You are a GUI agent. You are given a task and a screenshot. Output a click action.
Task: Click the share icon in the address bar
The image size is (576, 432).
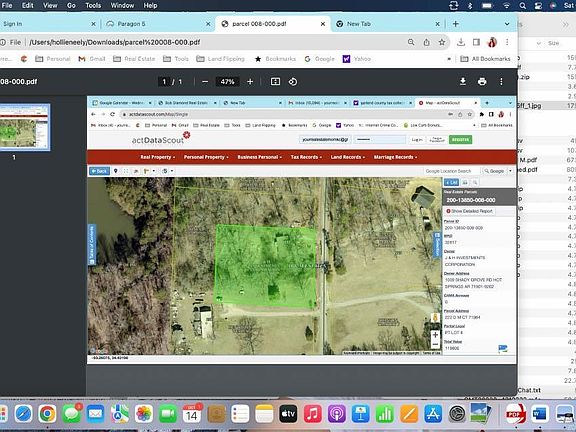(x=426, y=42)
